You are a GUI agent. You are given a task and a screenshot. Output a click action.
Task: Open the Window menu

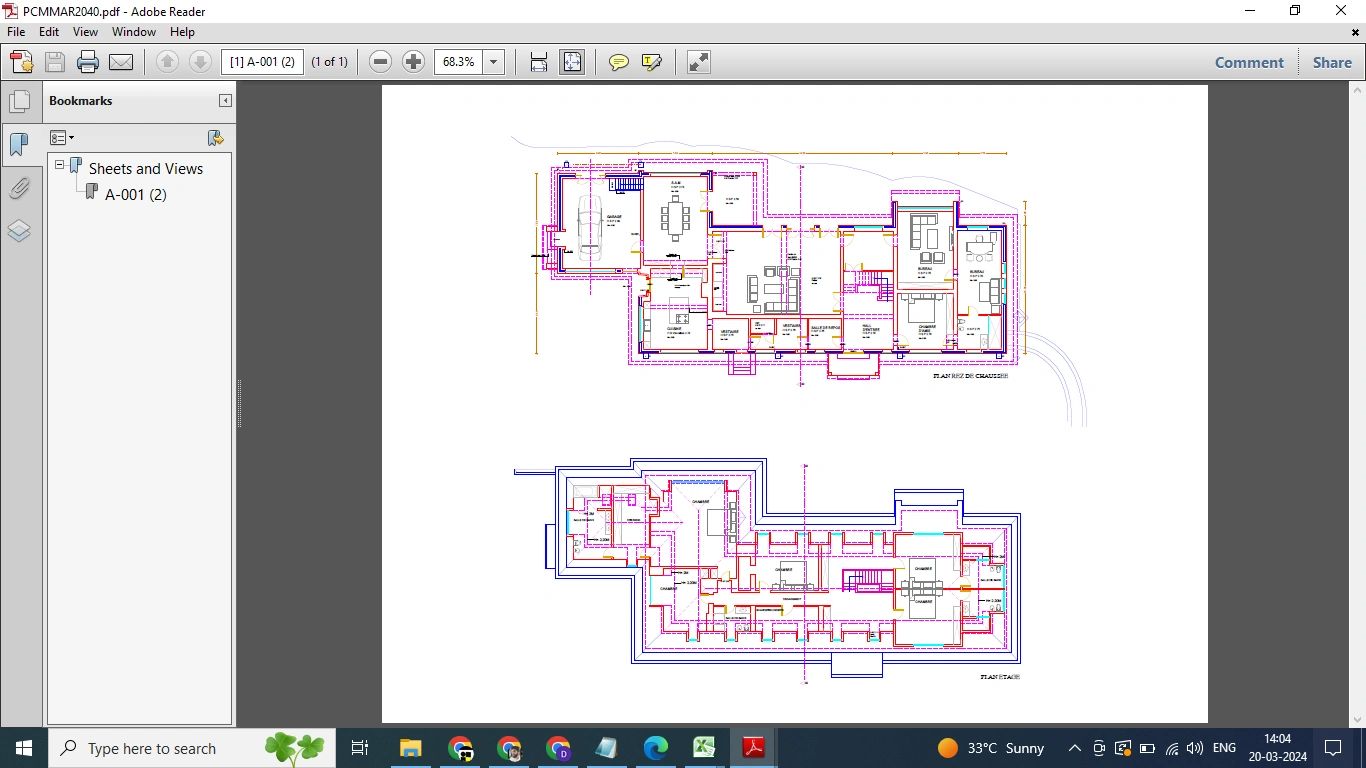tap(133, 32)
